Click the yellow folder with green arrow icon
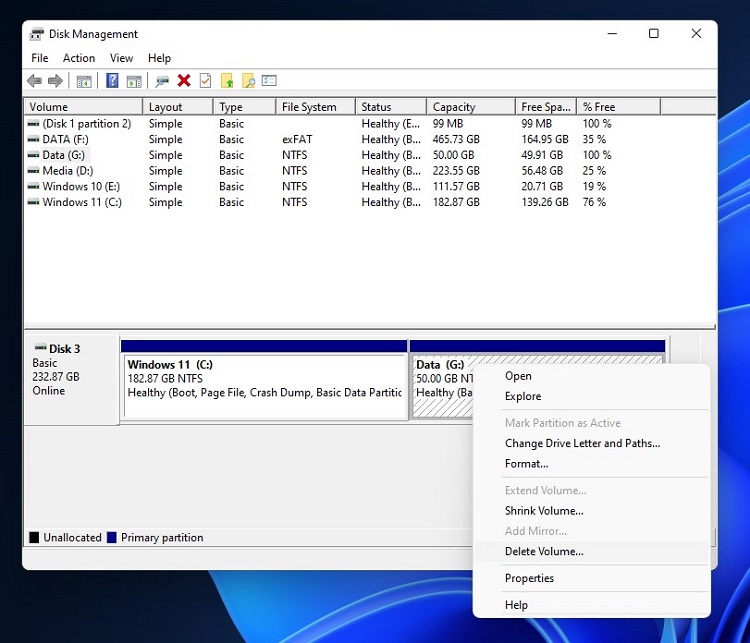This screenshot has width=750, height=643. pos(227,80)
